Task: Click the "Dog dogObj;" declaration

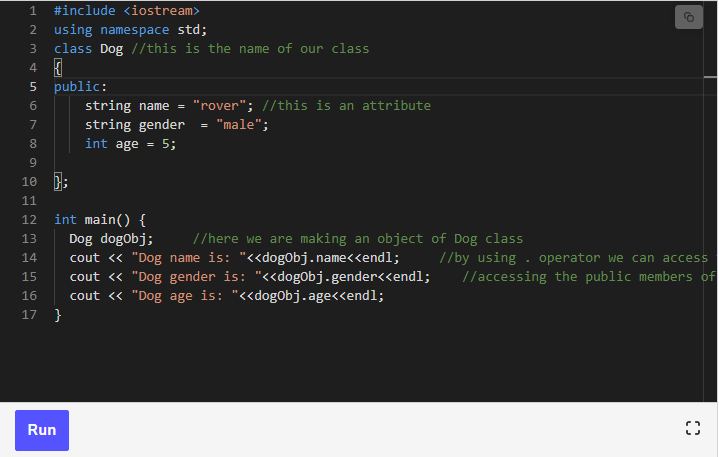Action: click(x=111, y=239)
